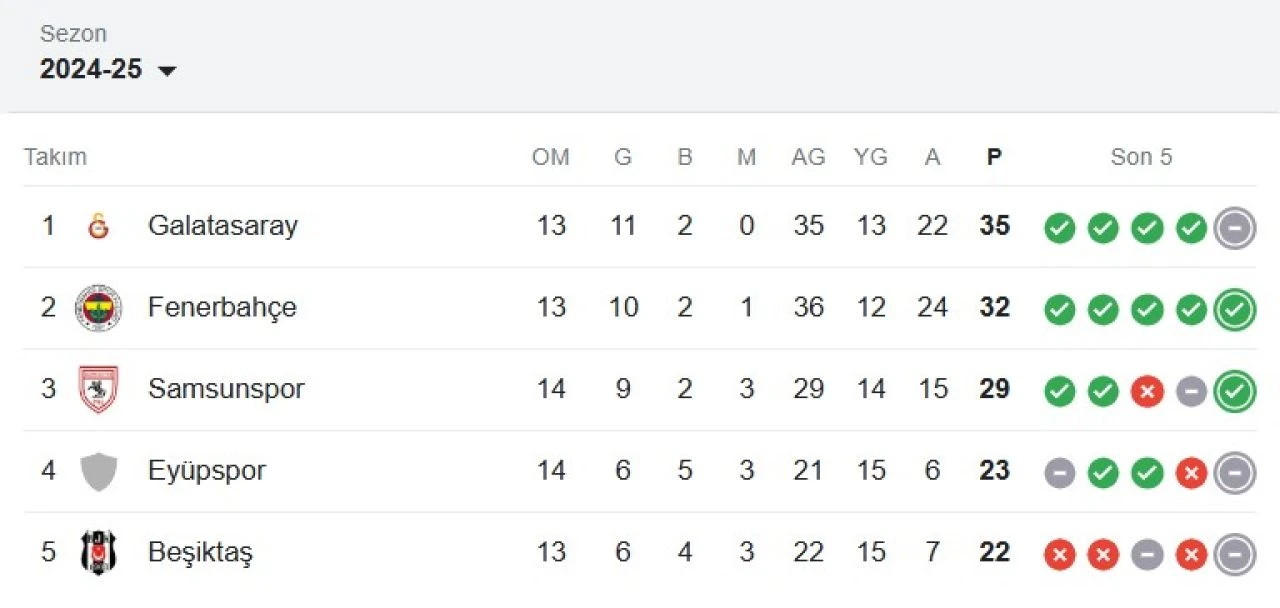This screenshot has height=608, width=1280.
Task: Click Fenerbahçe's latest highlighted win icon
Action: click(x=1235, y=309)
